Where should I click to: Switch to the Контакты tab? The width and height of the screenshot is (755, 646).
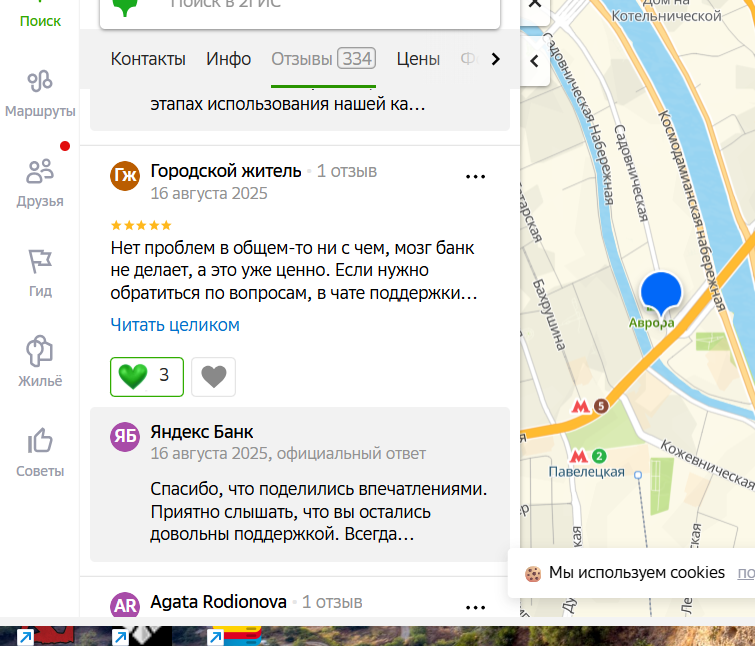click(x=148, y=59)
